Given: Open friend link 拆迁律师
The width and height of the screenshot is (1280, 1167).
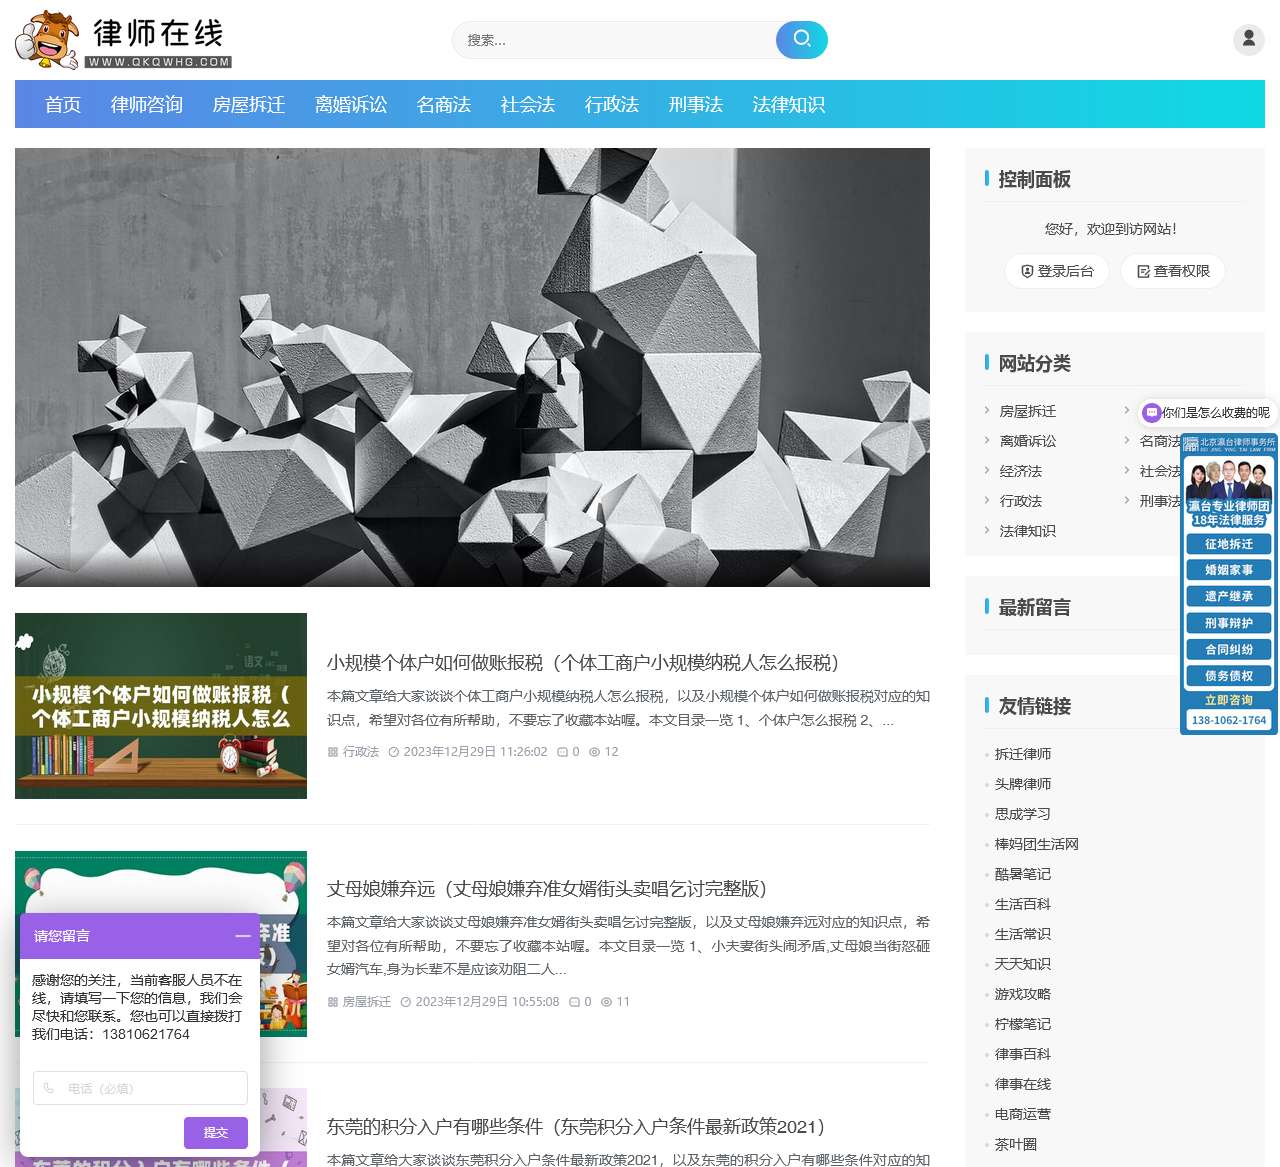Looking at the screenshot, I should (x=1023, y=754).
